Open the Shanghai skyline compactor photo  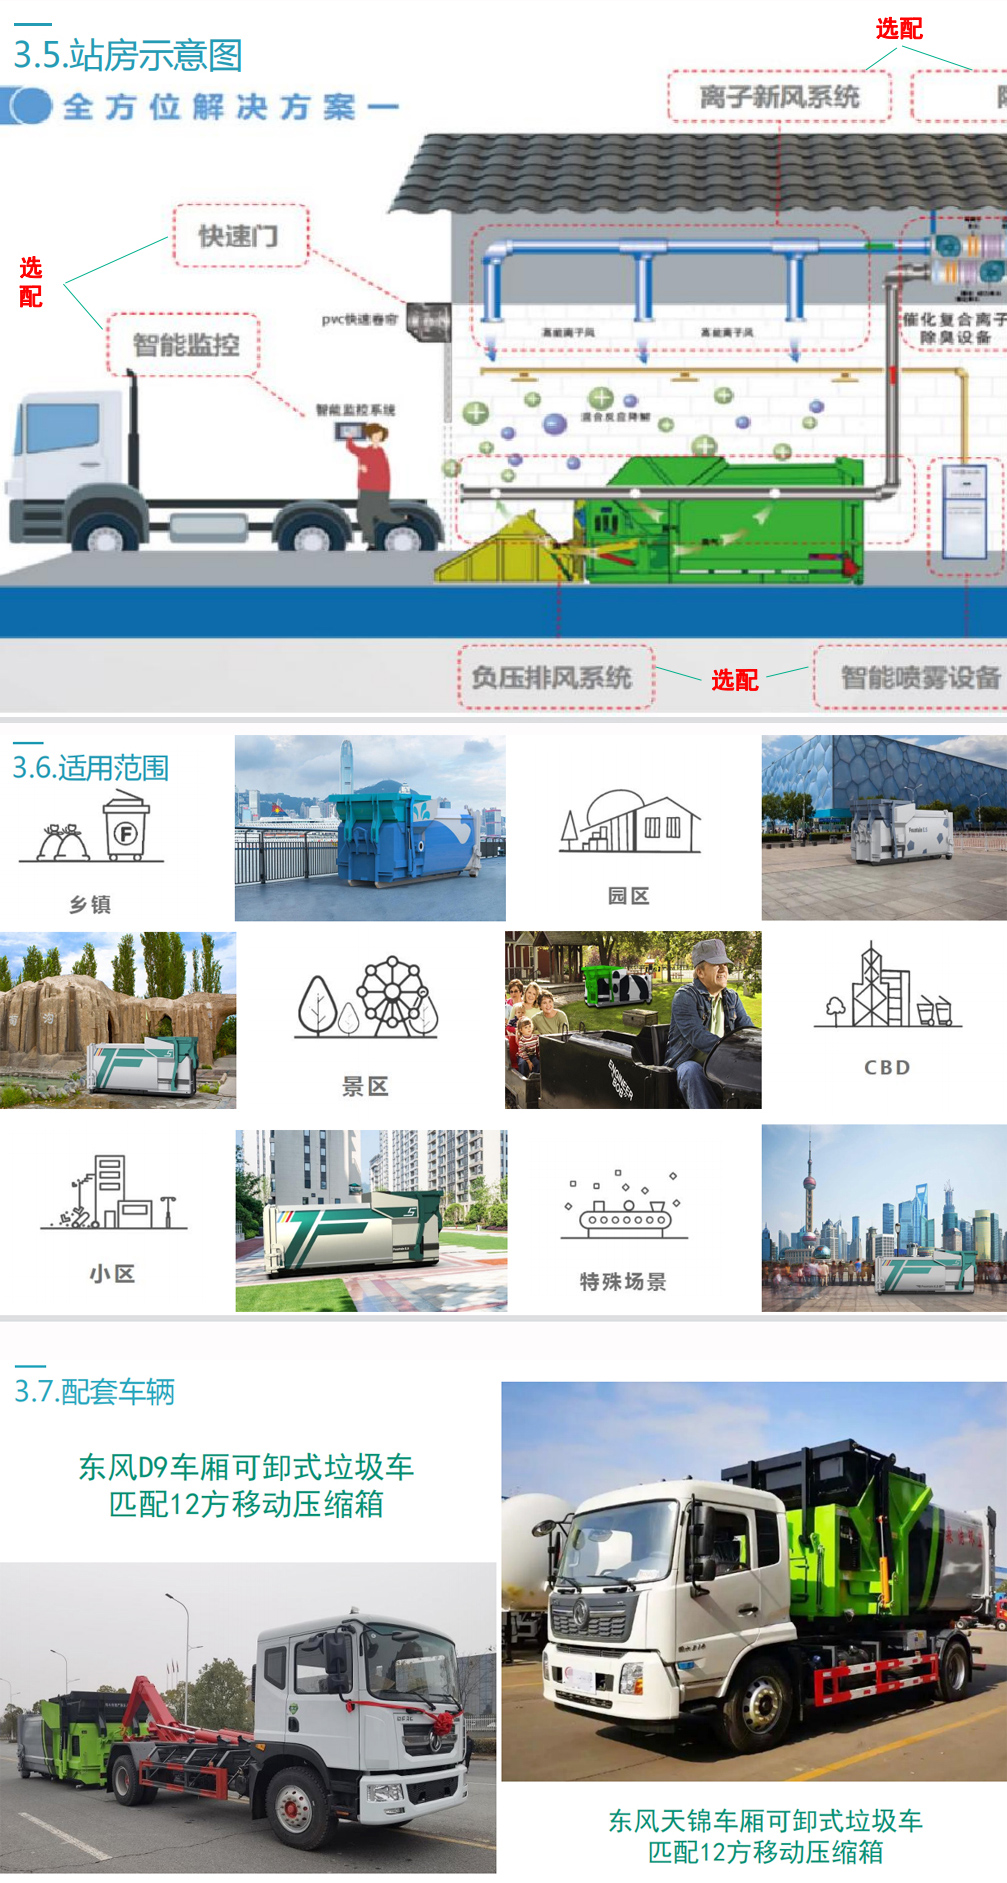coord(884,1218)
